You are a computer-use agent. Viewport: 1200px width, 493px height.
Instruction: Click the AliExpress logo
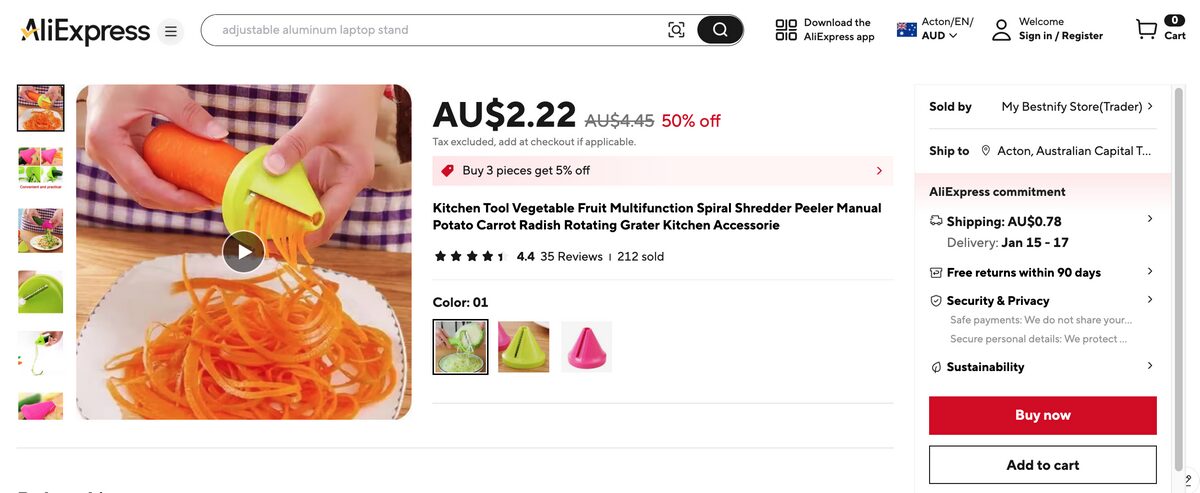coord(85,31)
